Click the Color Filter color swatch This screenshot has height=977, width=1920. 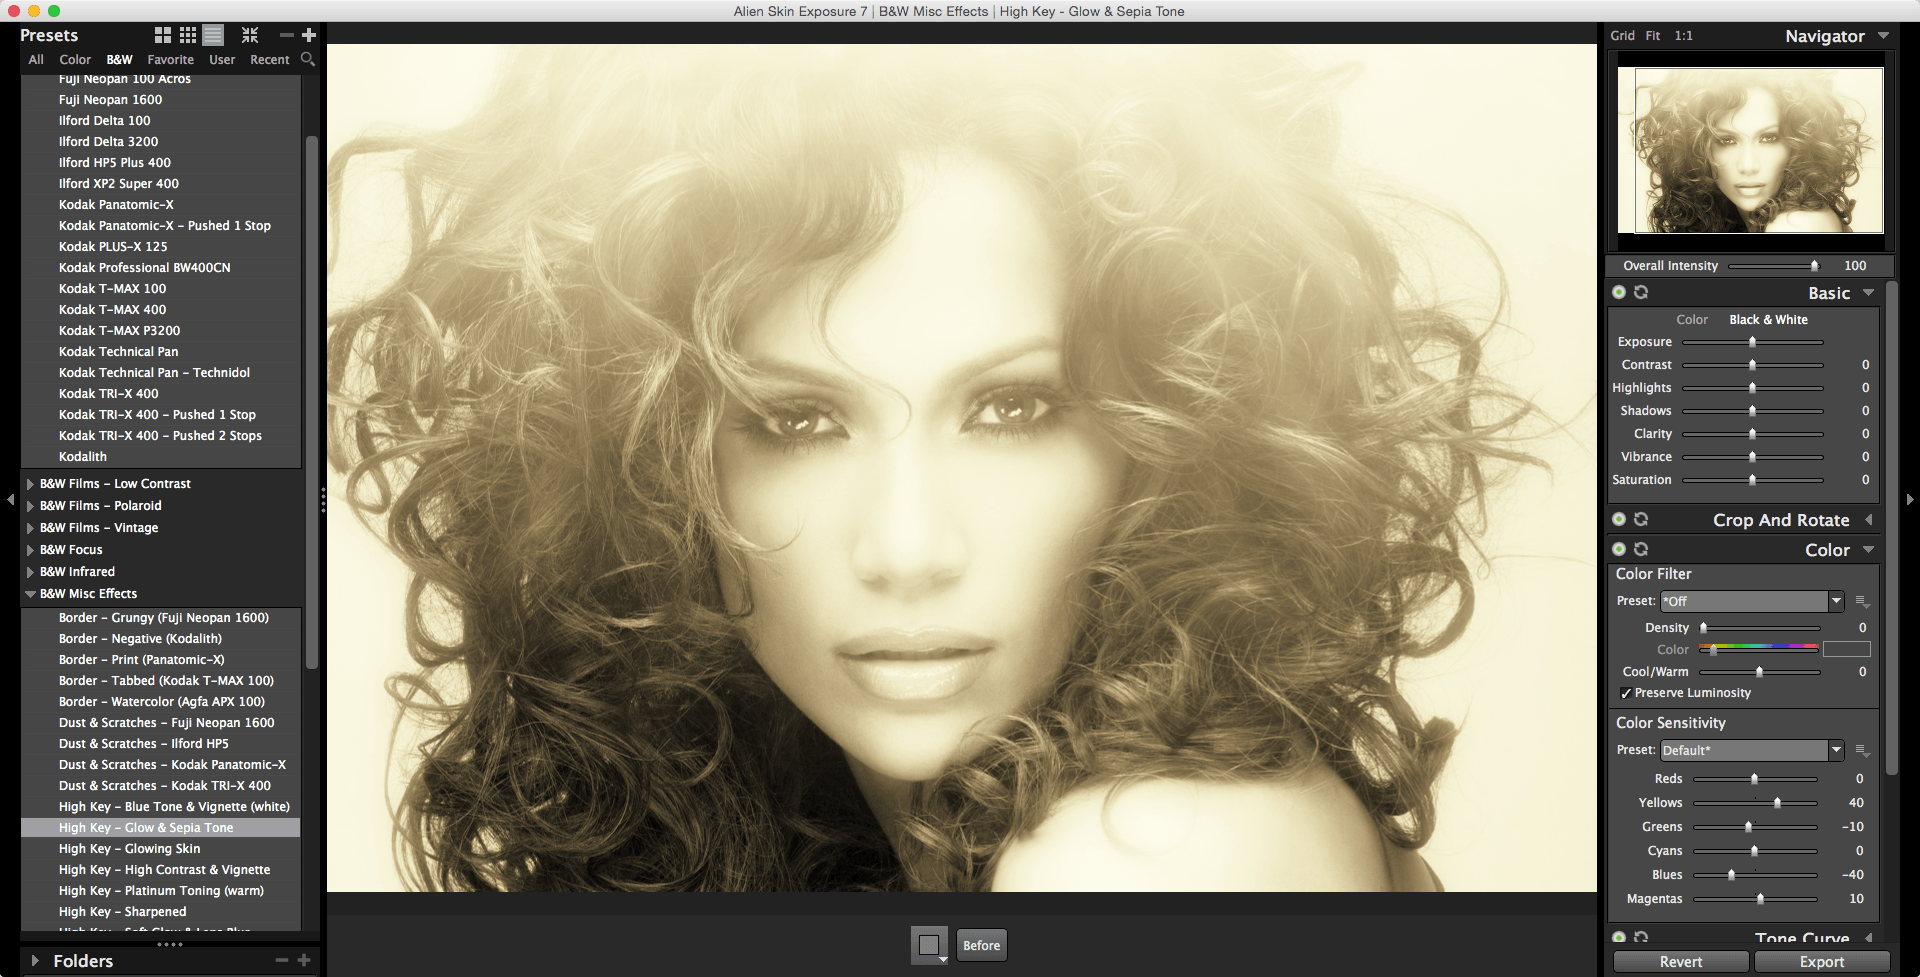click(1846, 649)
